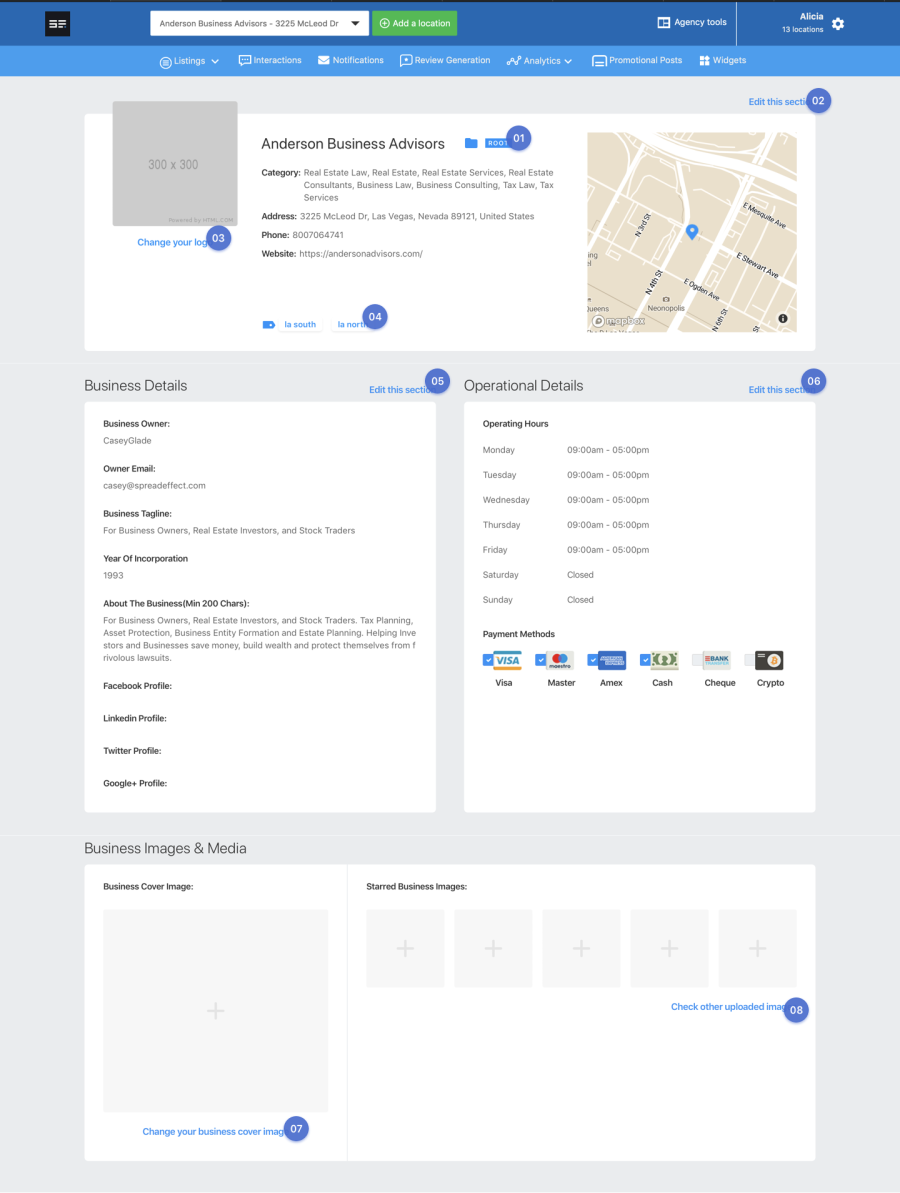Click Change your logo link

[x=173, y=242]
